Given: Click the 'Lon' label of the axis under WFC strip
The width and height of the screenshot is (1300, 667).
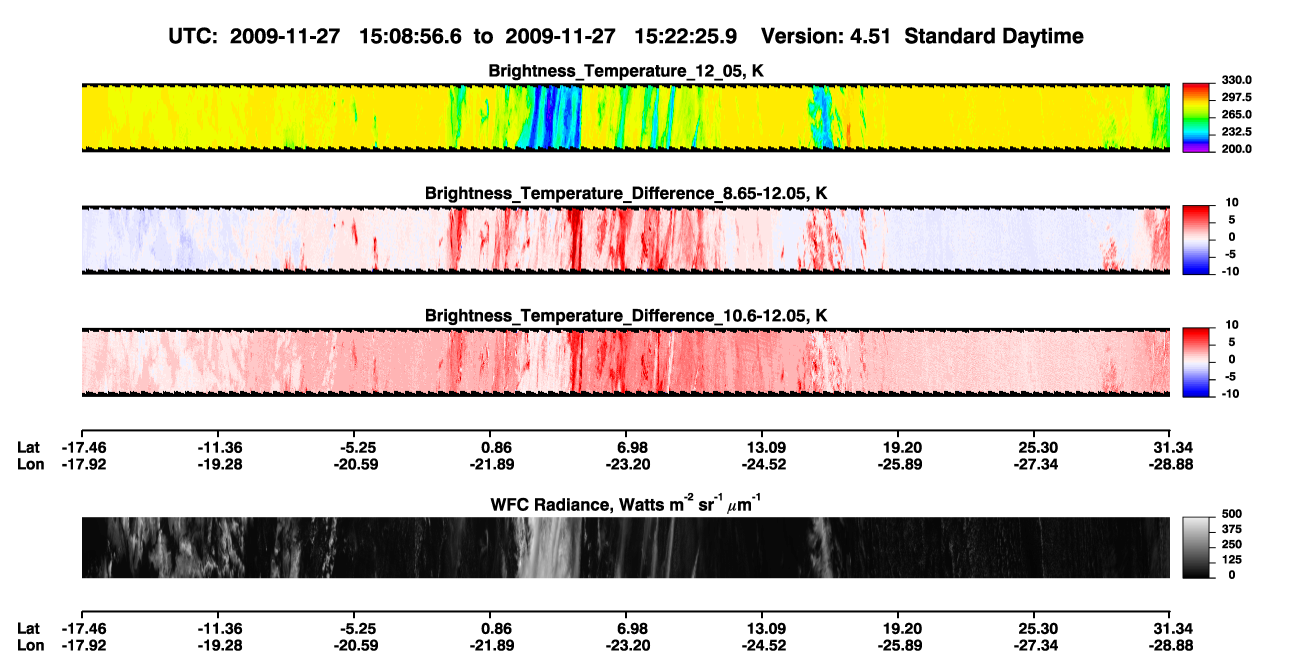Looking at the screenshot, I should point(29,646).
